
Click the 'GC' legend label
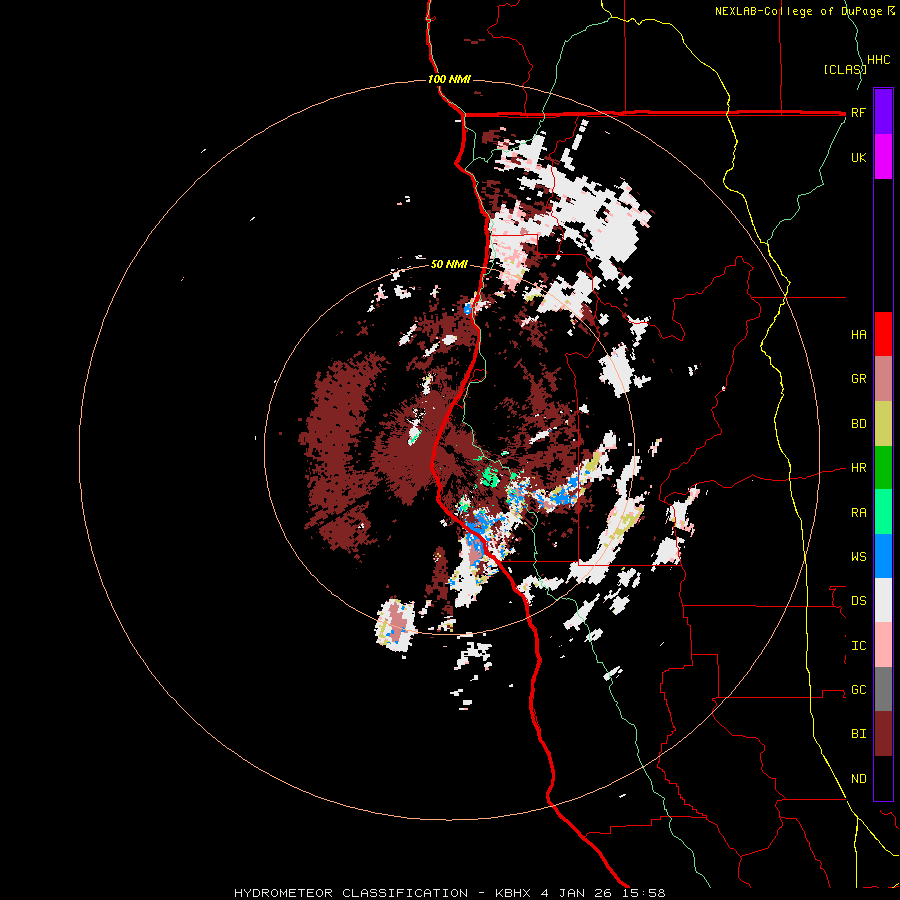pos(858,690)
